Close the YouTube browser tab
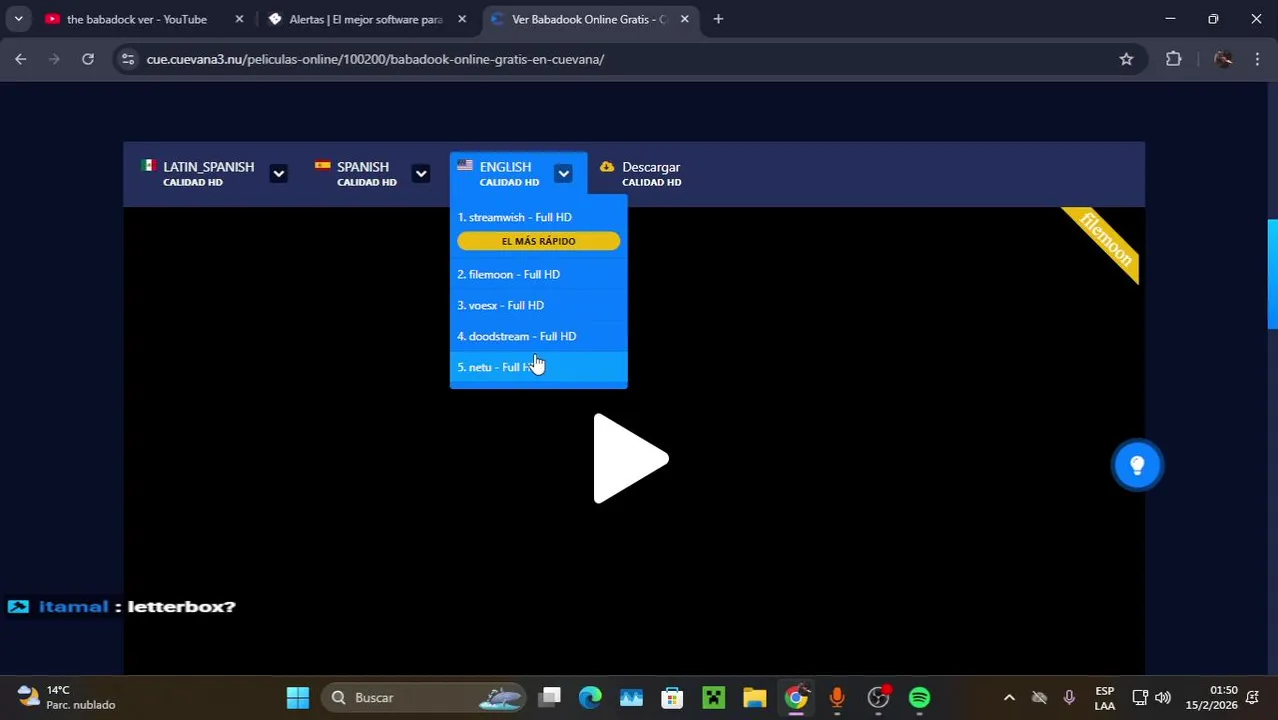The image size is (1278, 720). pyautogui.click(x=239, y=19)
